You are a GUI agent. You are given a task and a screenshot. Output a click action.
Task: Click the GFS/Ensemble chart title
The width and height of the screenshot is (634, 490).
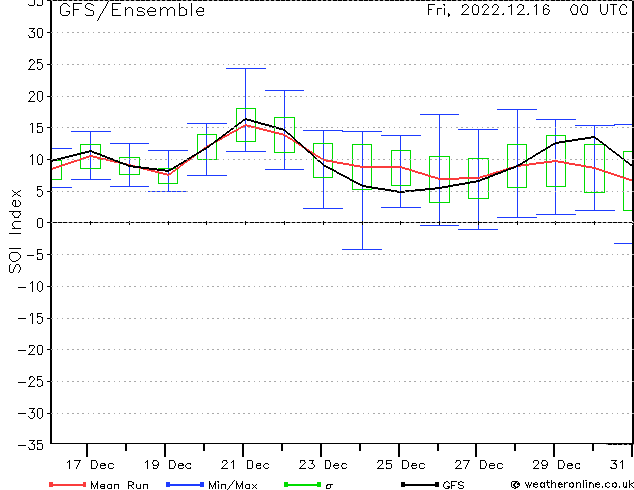[x=132, y=11]
